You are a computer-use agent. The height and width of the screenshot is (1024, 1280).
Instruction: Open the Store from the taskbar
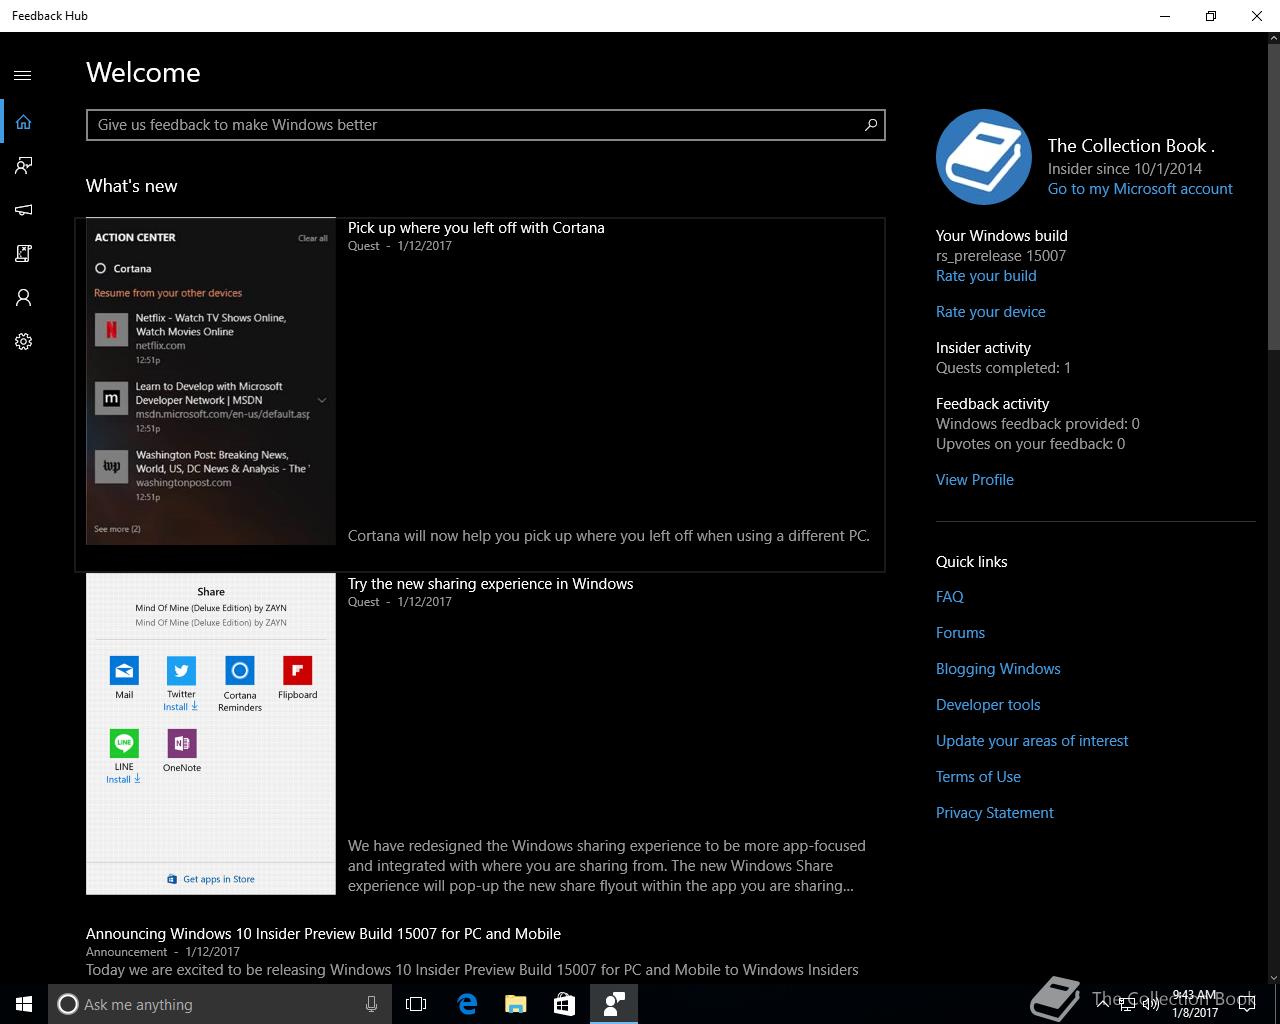tap(564, 1004)
